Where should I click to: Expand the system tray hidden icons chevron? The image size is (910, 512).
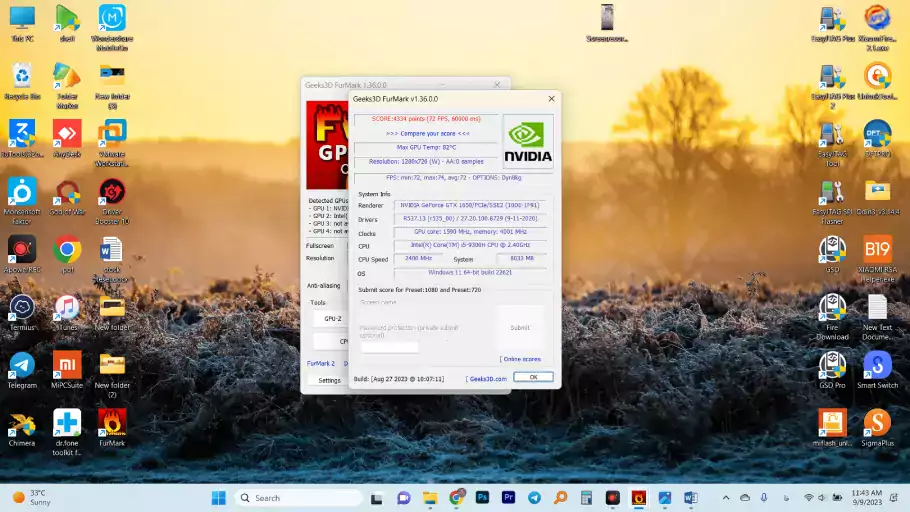[x=724, y=498]
